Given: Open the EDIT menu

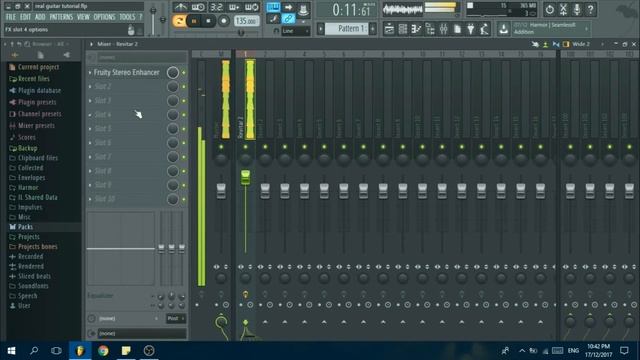Looking at the screenshot, I should click(25, 17).
